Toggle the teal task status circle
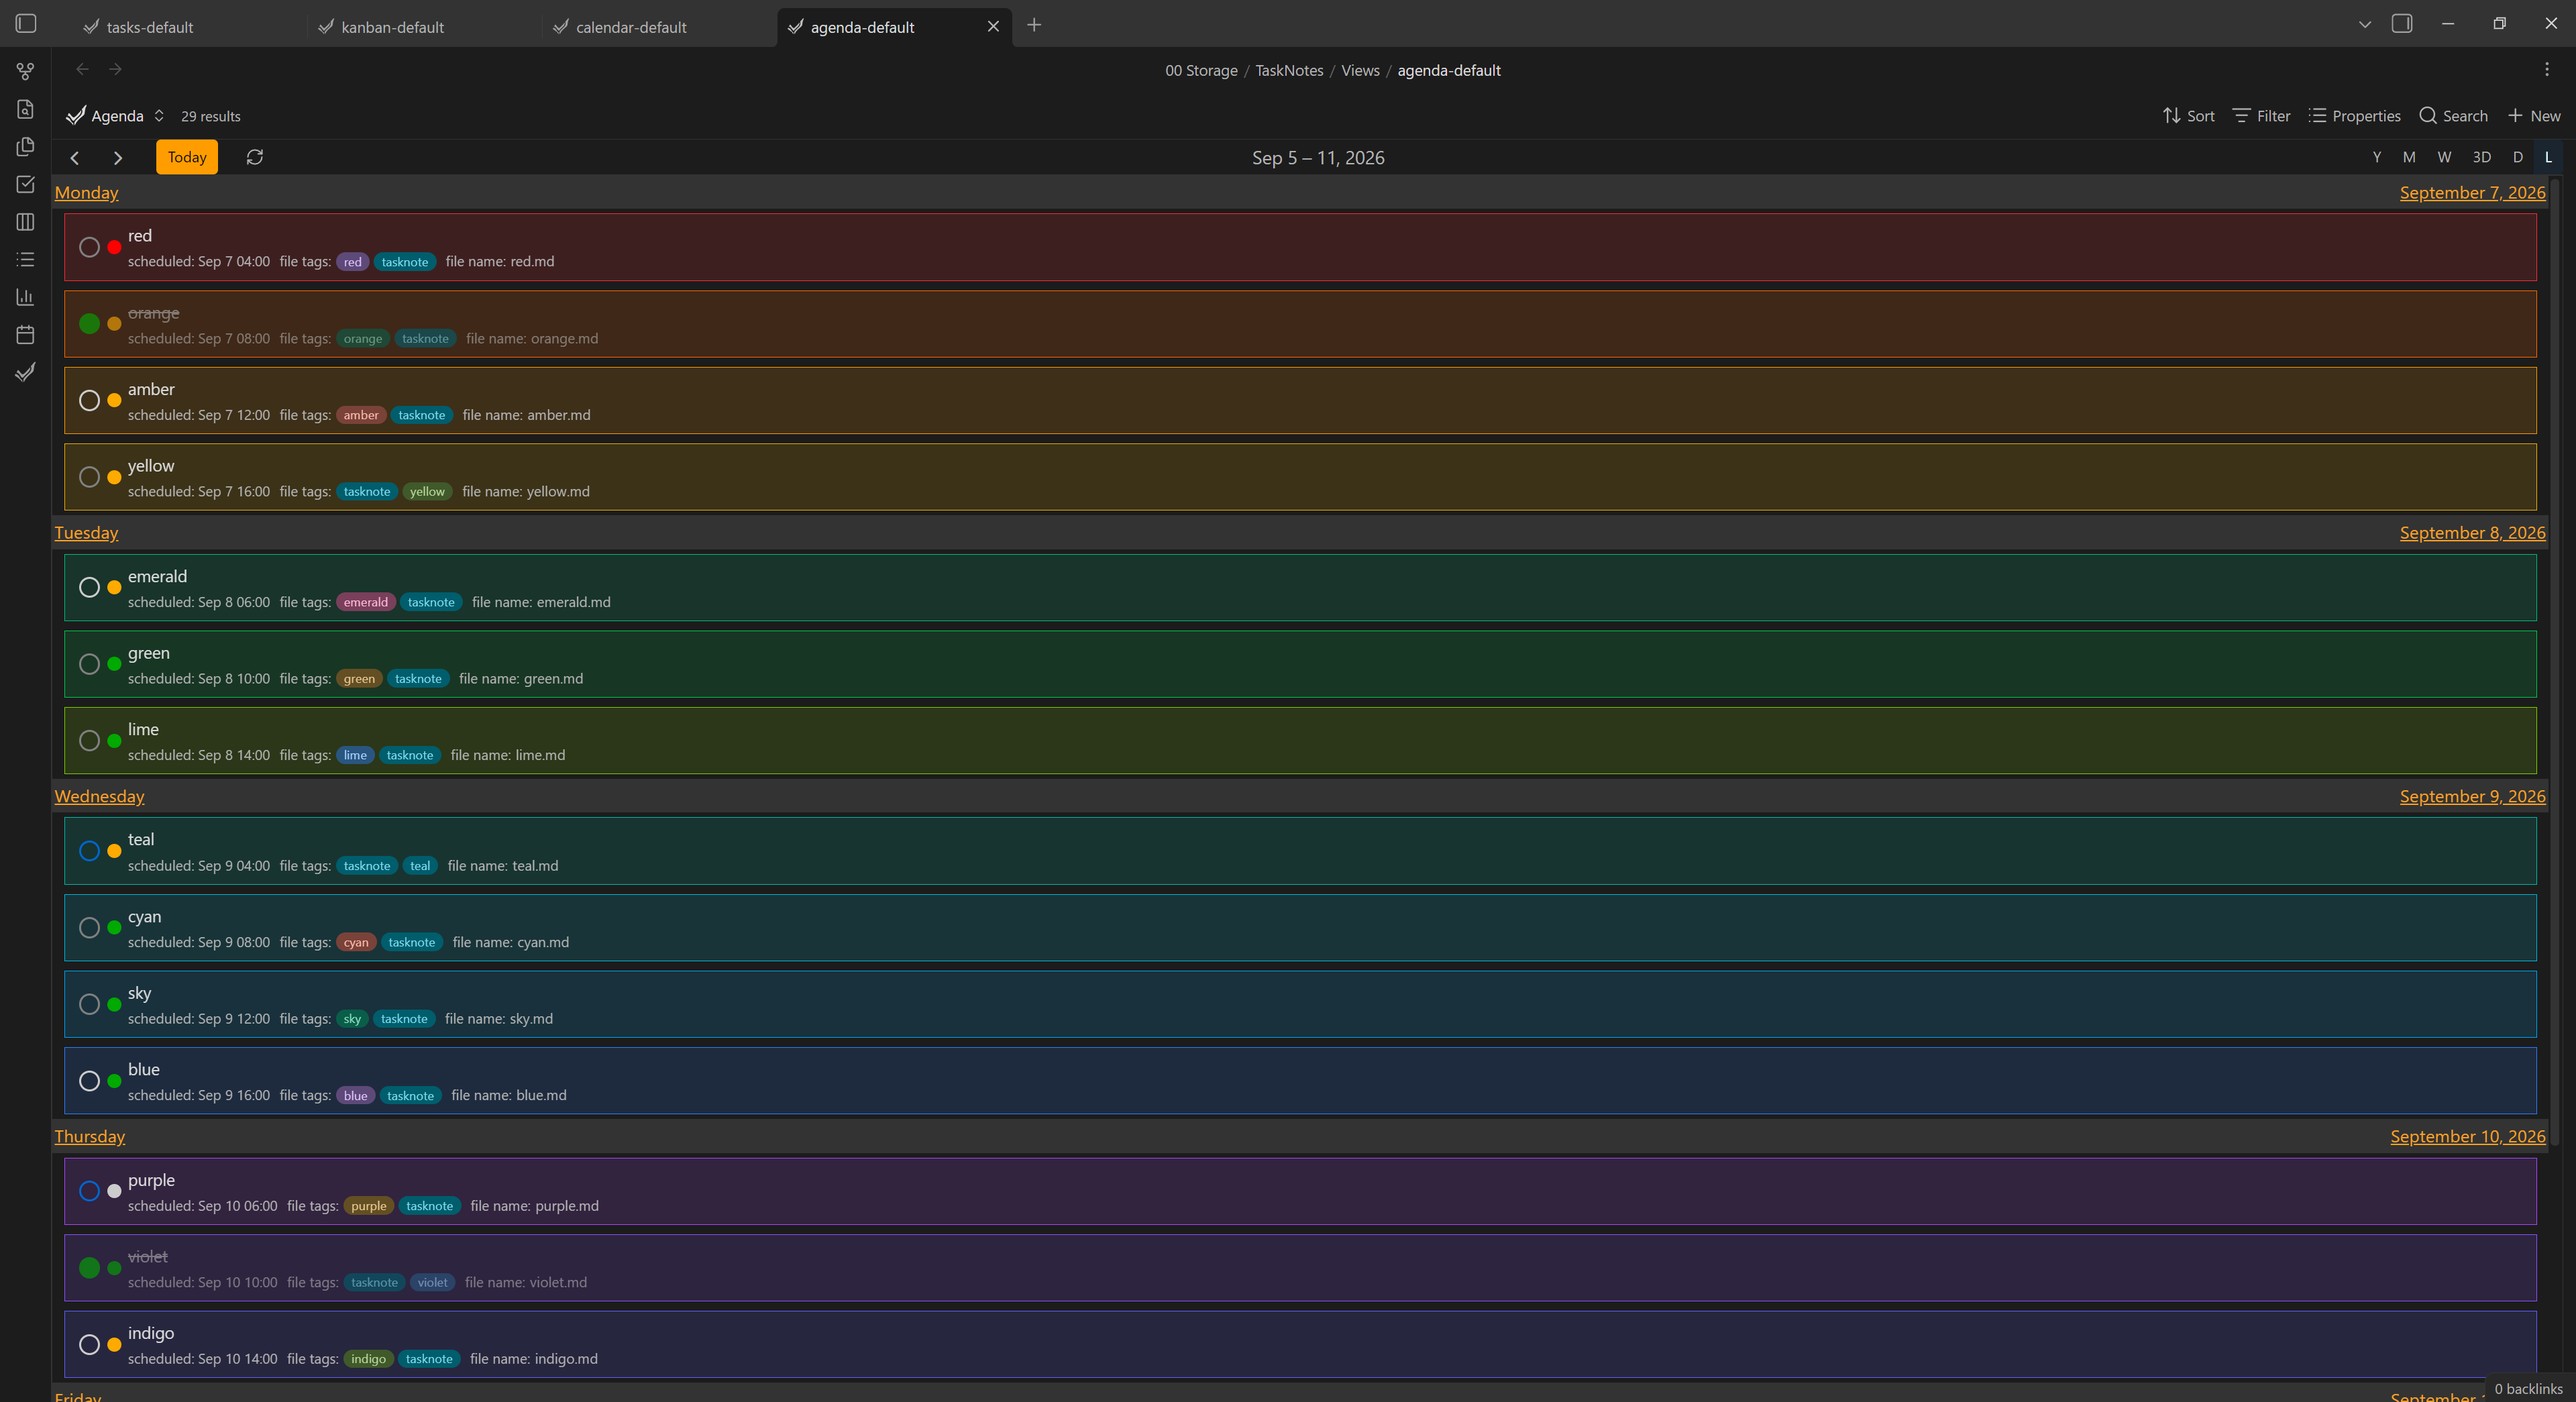 (89, 851)
